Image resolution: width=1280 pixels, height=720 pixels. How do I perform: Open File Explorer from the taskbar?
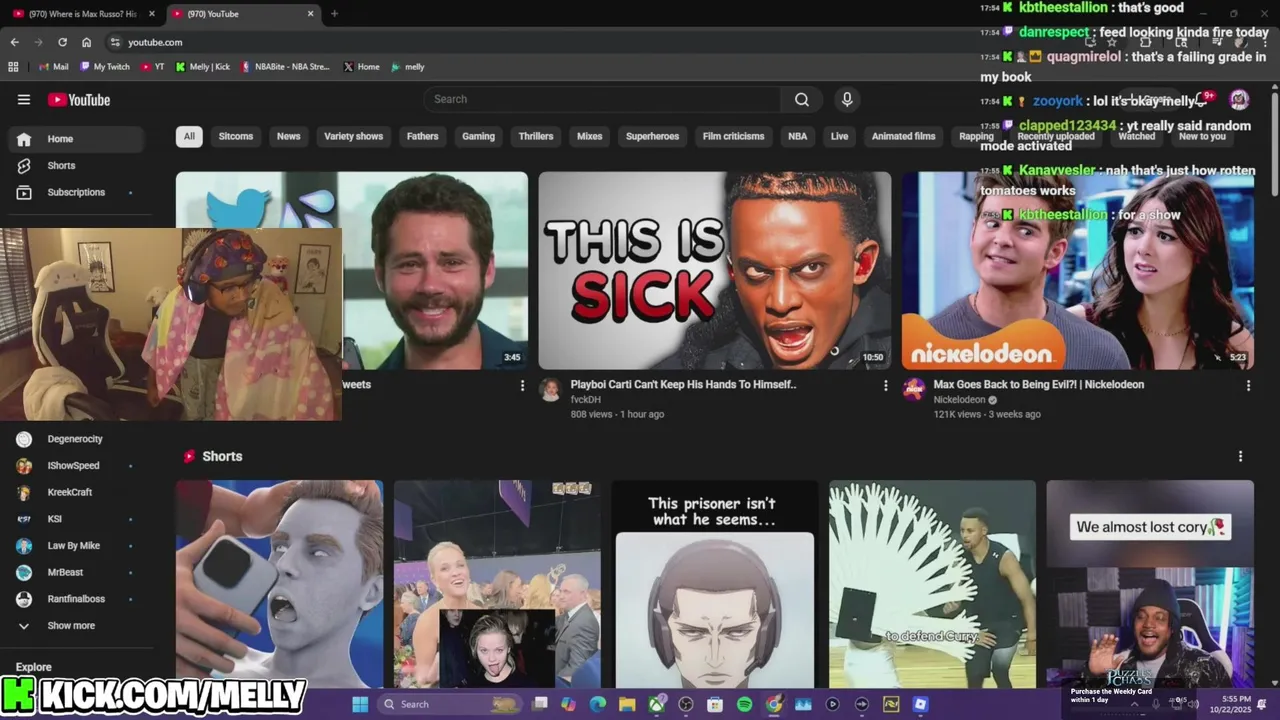[x=627, y=704]
